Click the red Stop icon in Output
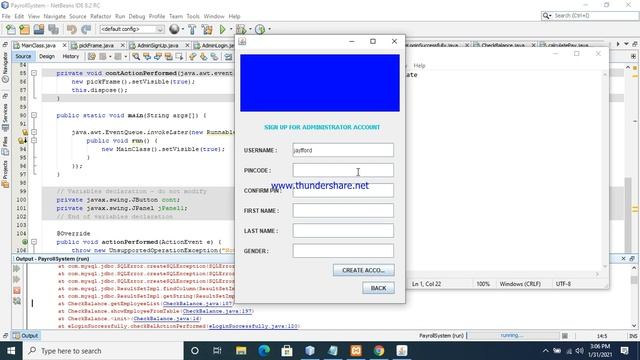Image resolution: width=640 pixels, height=360 pixels. pos(17,291)
